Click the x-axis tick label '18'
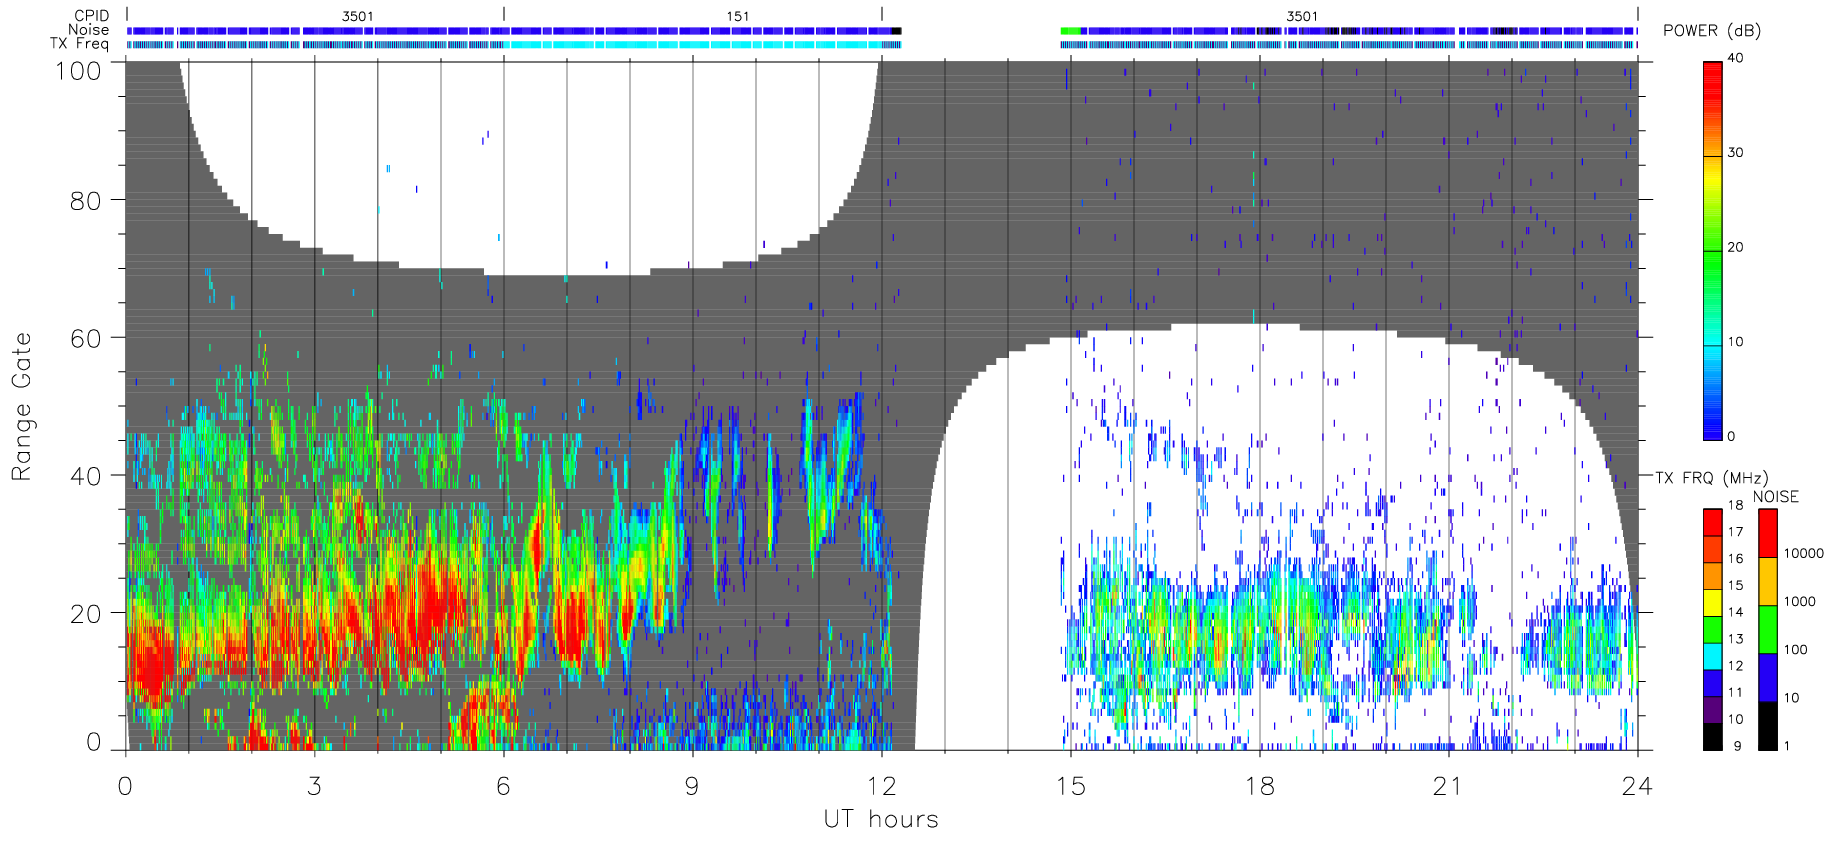 click(x=1260, y=786)
